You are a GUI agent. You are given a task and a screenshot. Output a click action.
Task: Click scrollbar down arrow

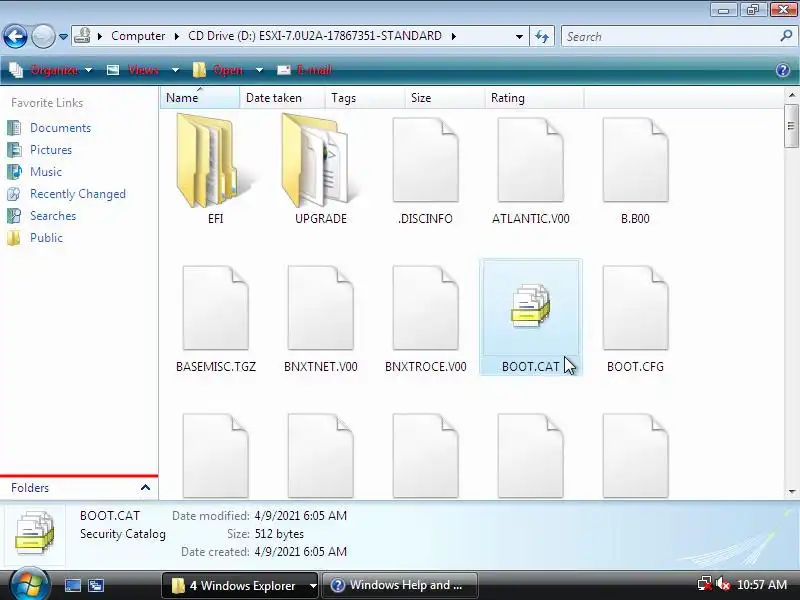click(x=792, y=492)
